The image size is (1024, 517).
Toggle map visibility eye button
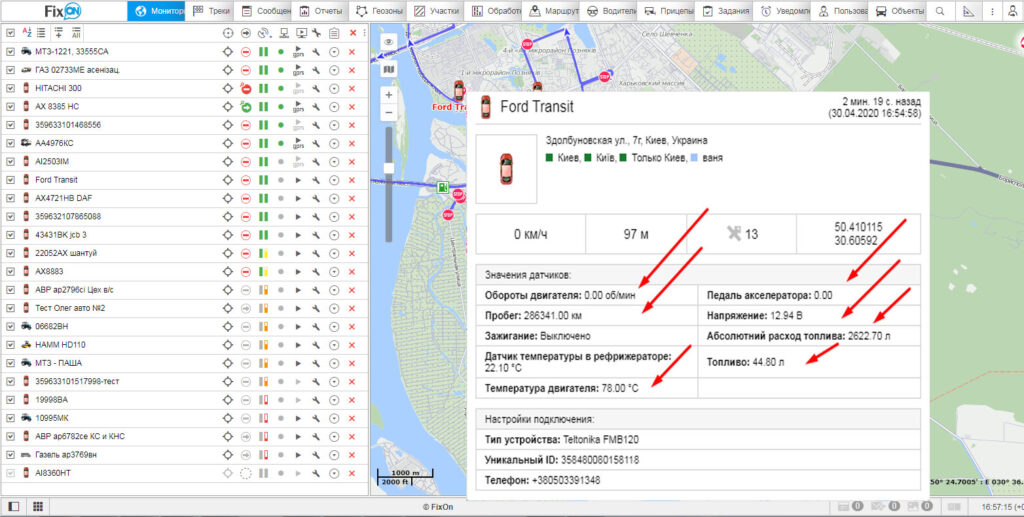388,41
